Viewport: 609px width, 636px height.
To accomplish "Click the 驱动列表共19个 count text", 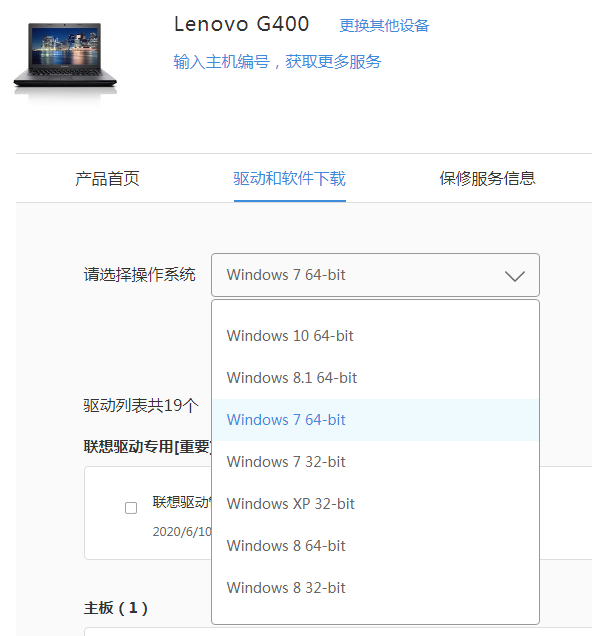I will click(140, 406).
